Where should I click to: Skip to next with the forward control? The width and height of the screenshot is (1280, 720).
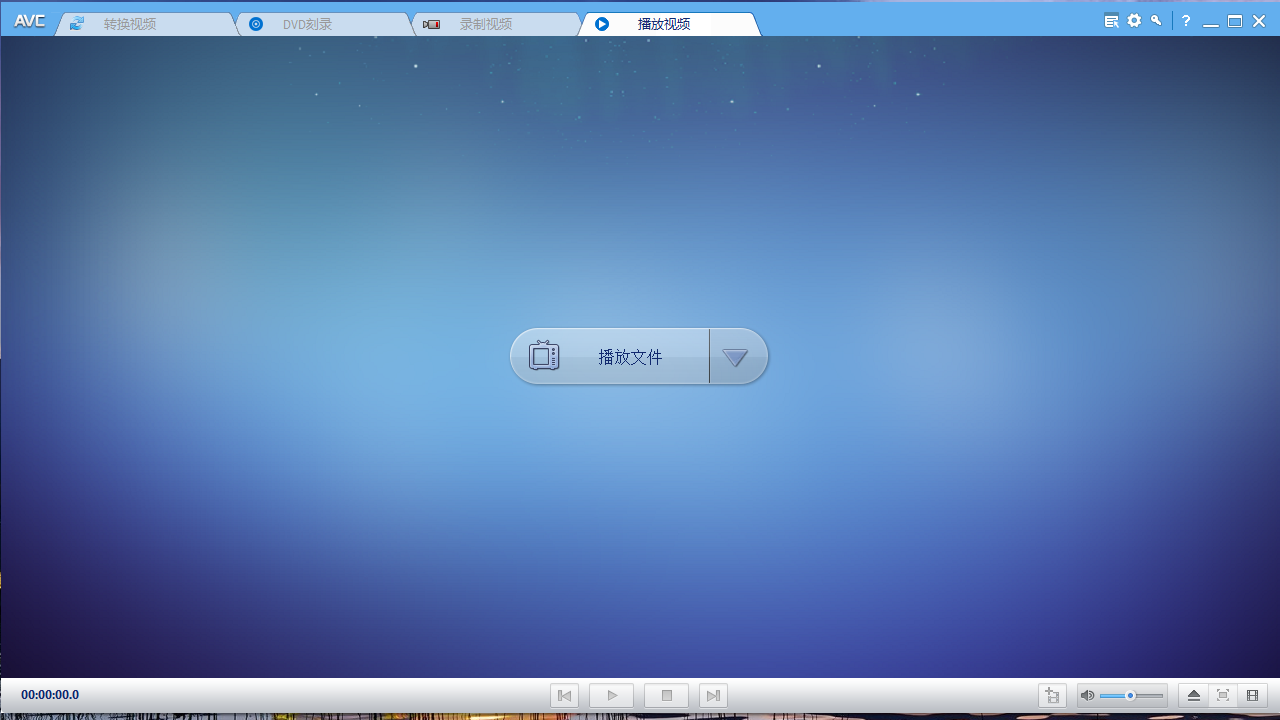(x=712, y=694)
